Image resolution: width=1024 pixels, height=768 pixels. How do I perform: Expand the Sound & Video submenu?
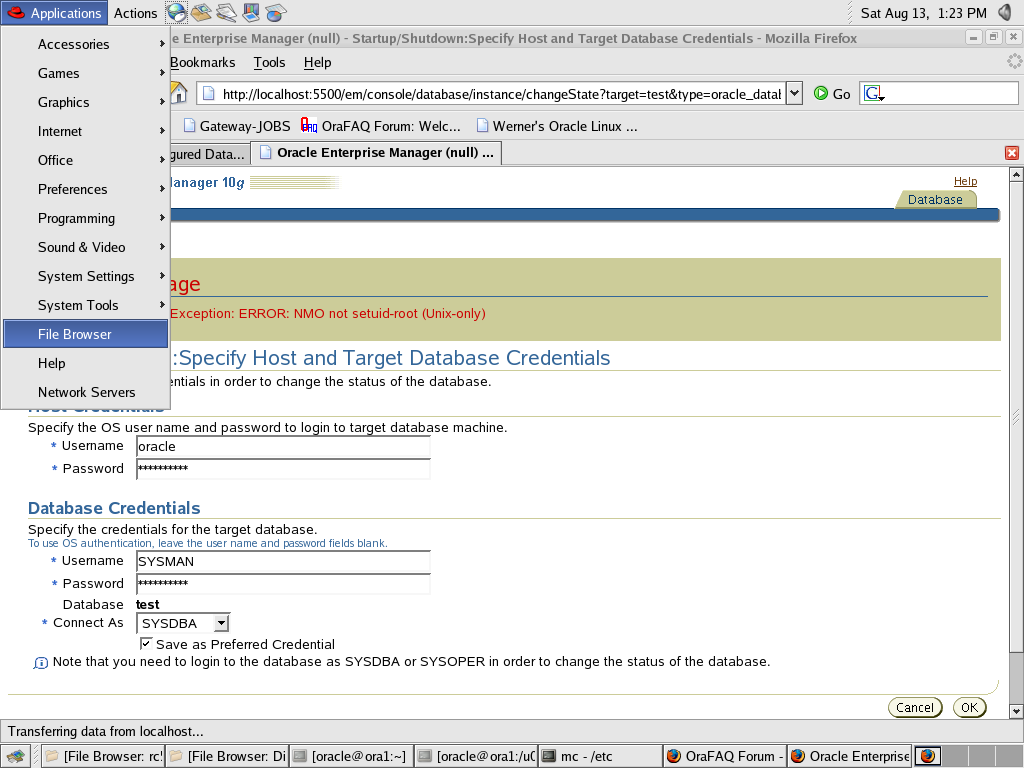click(x=86, y=248)
